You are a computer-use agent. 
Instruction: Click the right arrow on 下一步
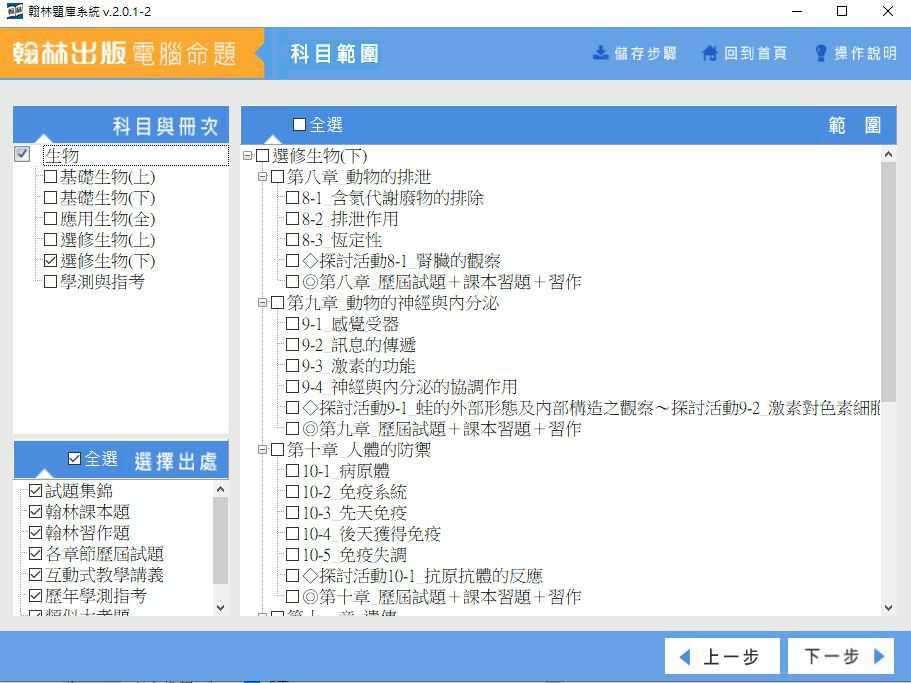(879, 656)
